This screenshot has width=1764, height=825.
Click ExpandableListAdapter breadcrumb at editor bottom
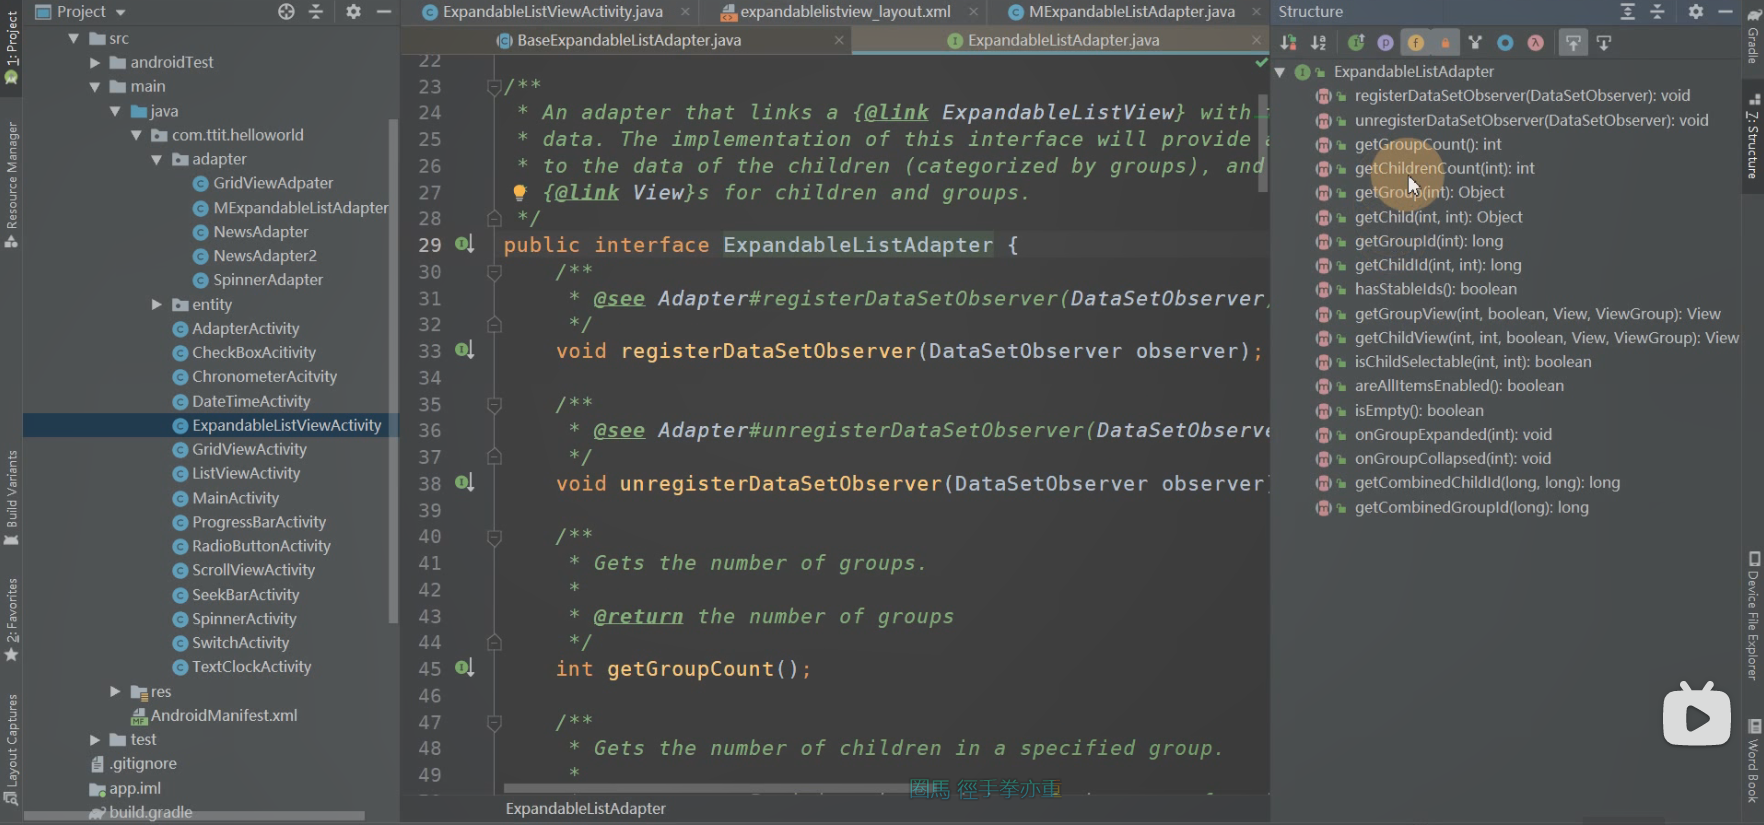tap(585, 808)
